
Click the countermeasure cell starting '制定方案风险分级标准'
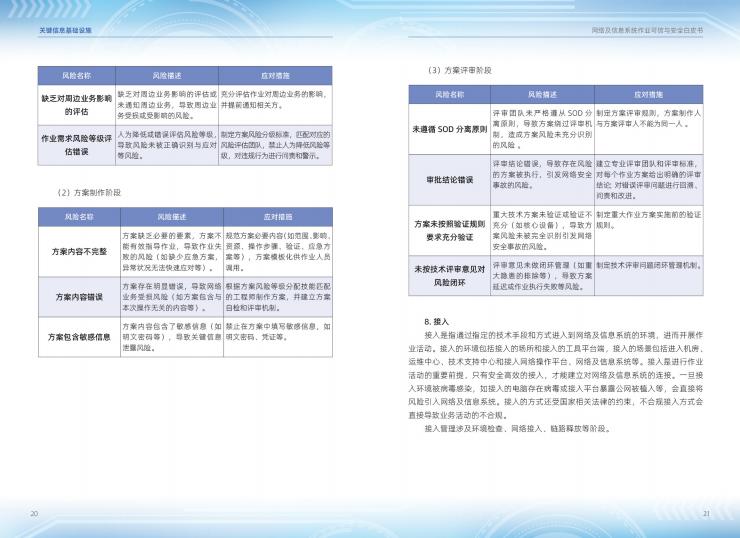point(275,145)
